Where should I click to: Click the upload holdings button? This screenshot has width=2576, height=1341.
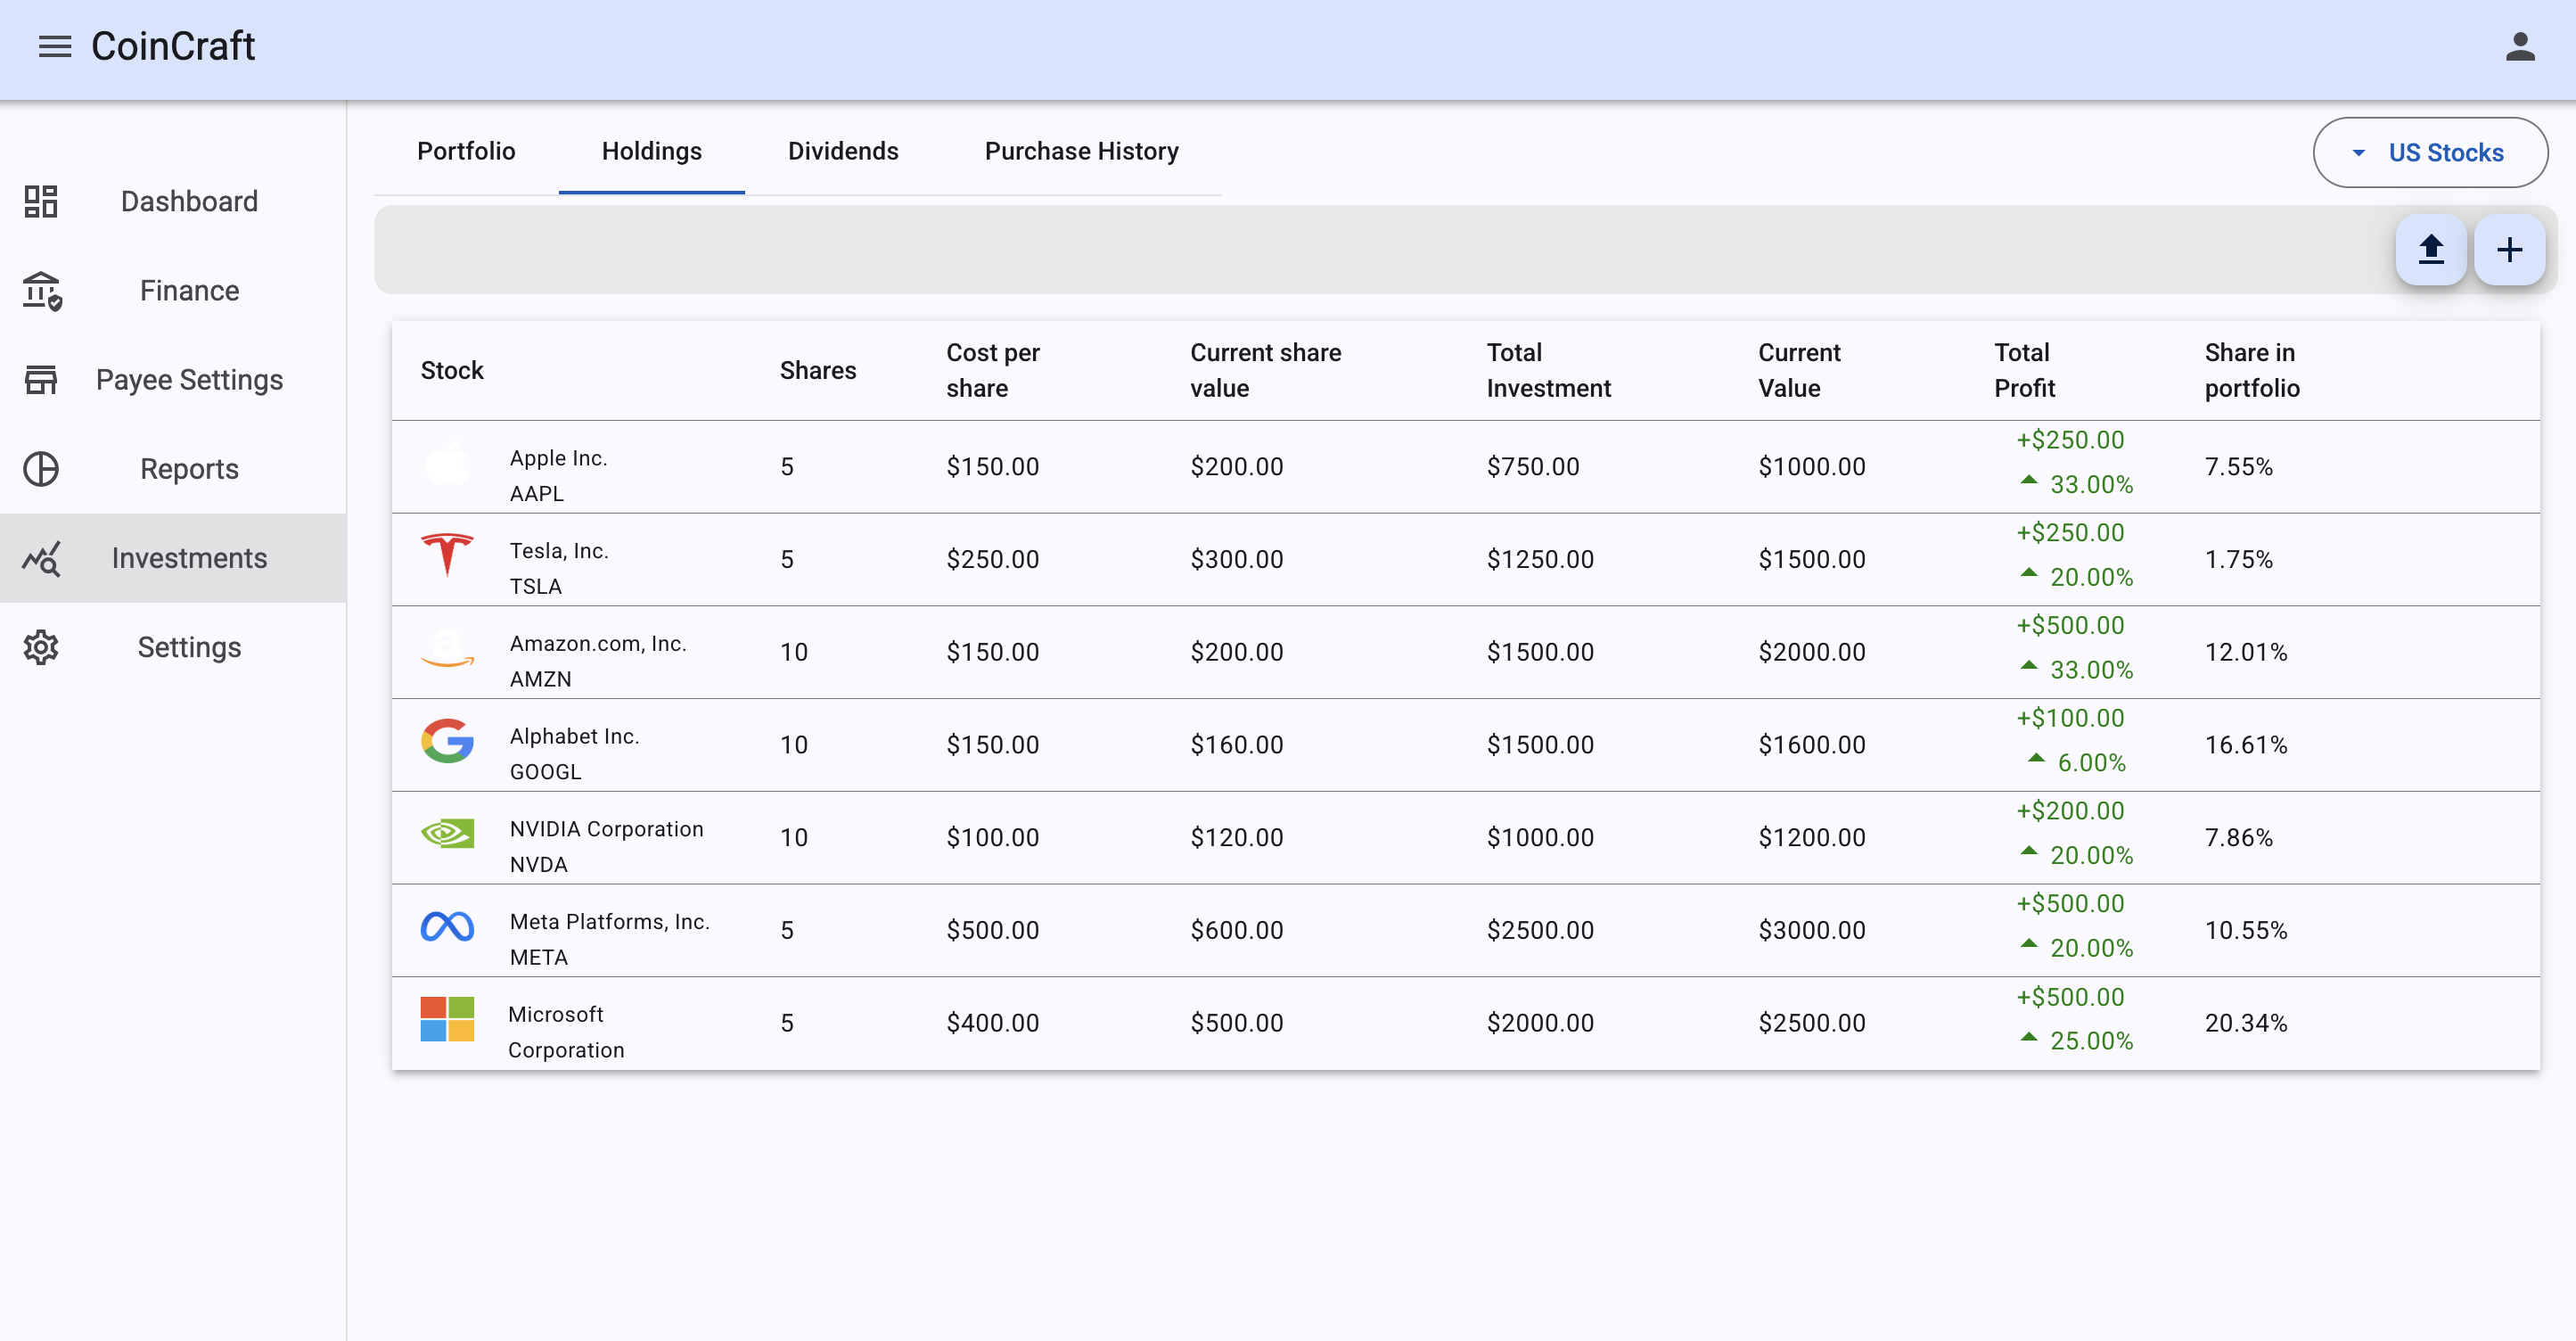(2431, 249)
